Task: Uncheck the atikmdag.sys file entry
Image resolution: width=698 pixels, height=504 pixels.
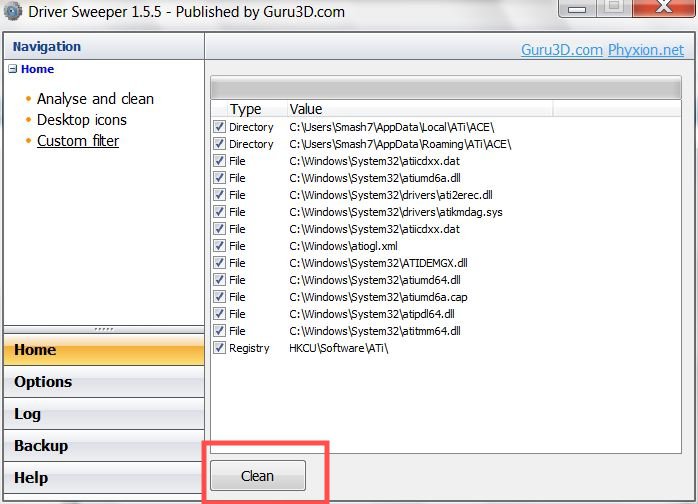Action: coord(219,211)
